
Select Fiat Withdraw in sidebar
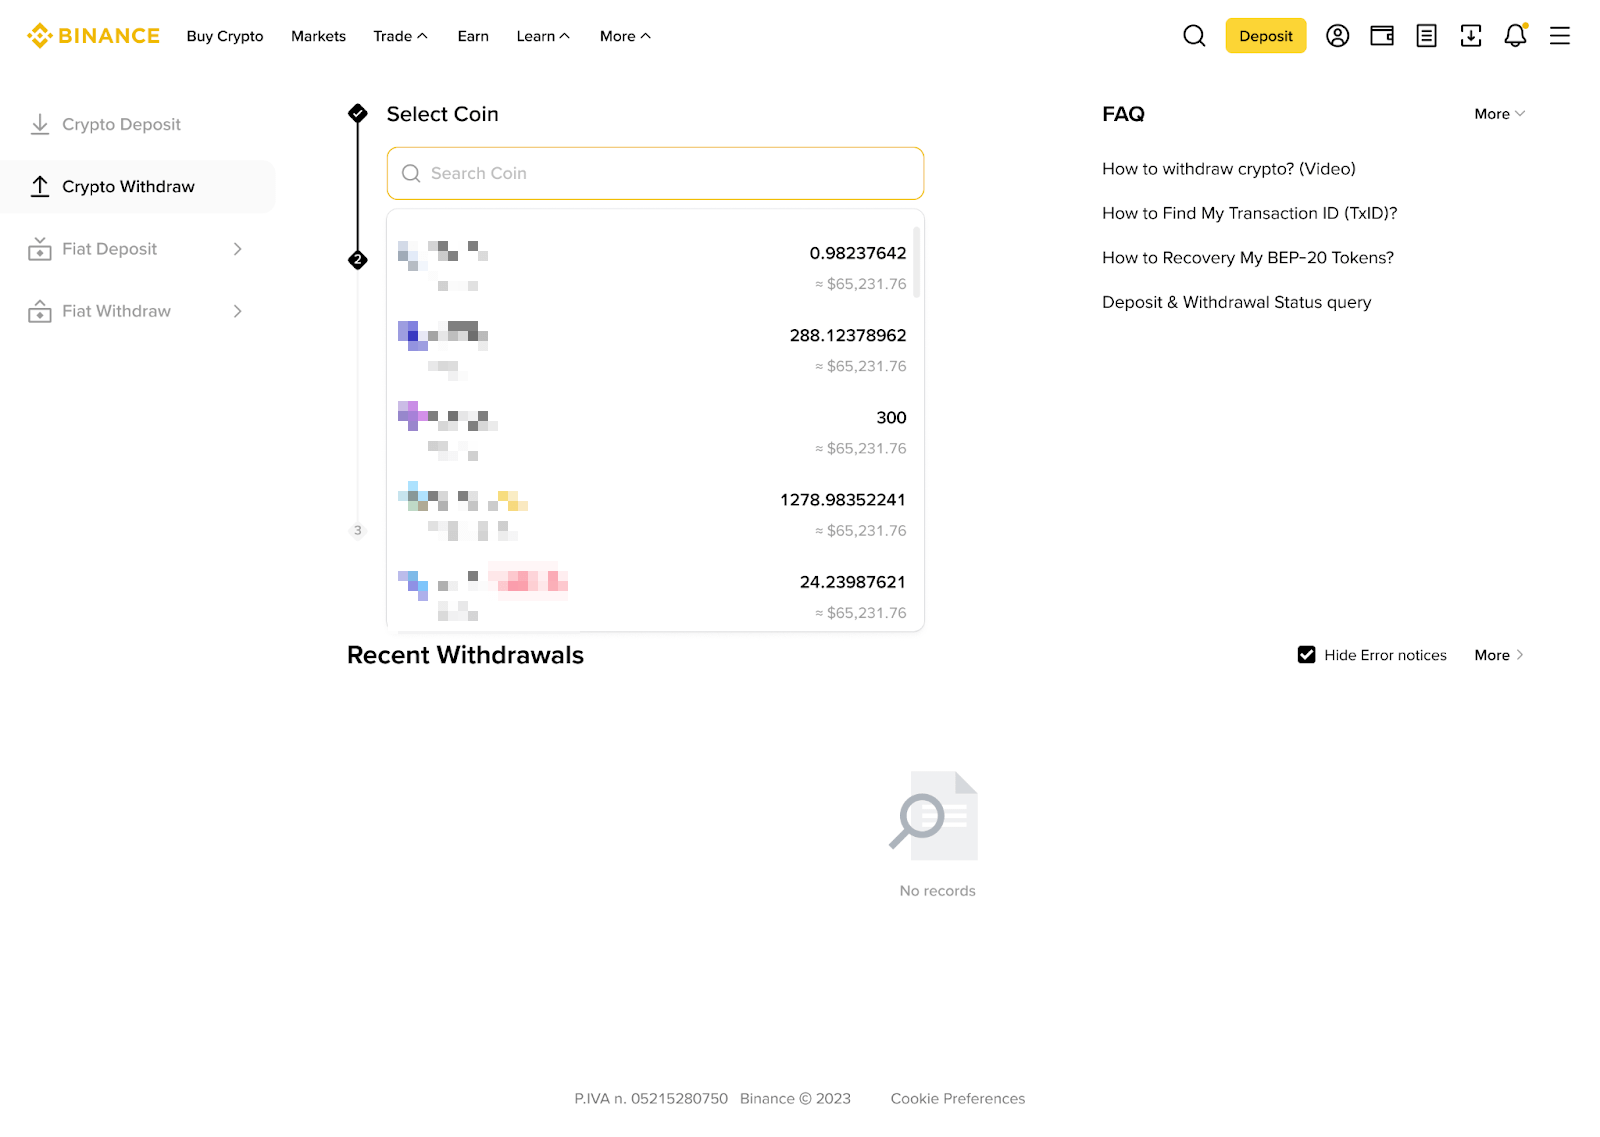[138, 311]
